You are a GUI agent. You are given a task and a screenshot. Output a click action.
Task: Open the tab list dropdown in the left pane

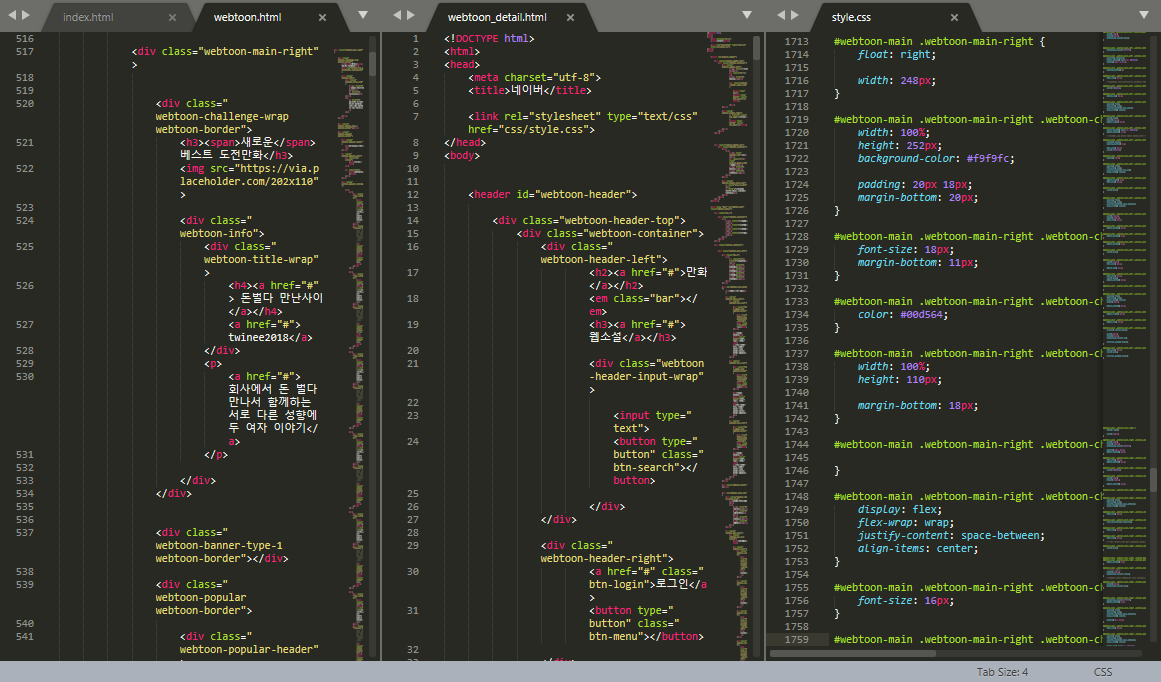(363, 15)
